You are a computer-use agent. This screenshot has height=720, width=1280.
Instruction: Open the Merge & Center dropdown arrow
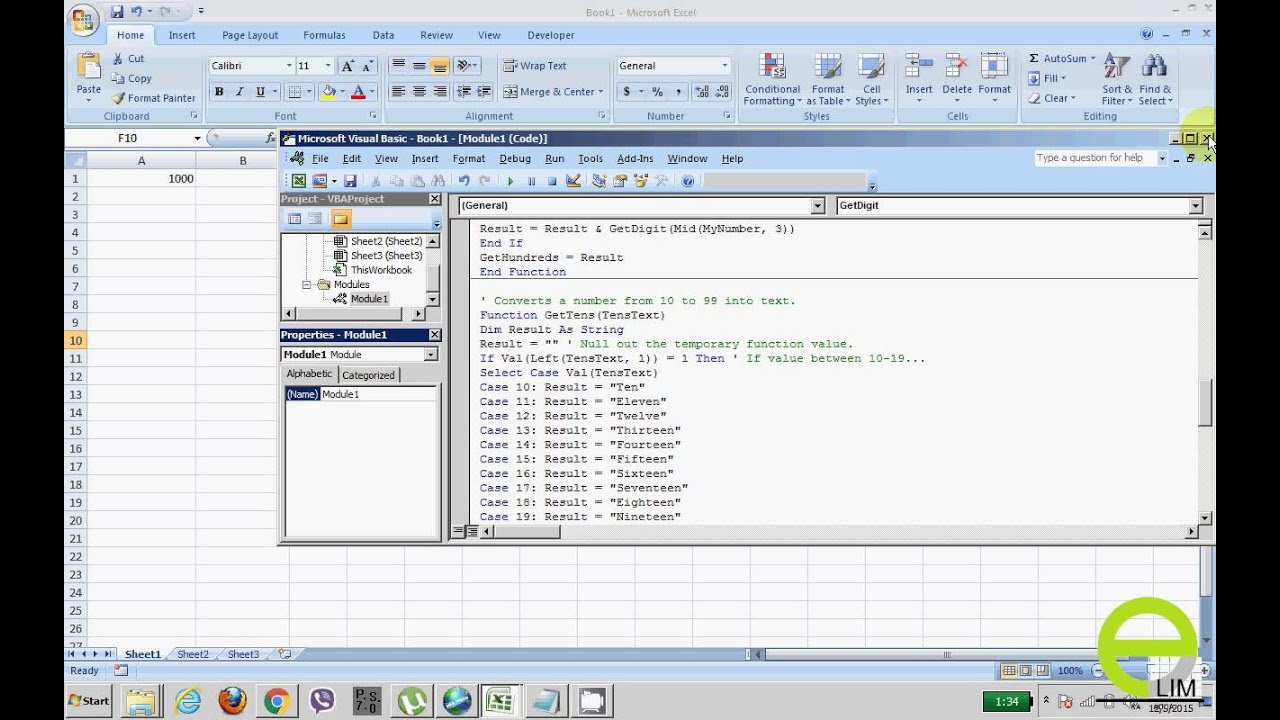coord(600,92)
